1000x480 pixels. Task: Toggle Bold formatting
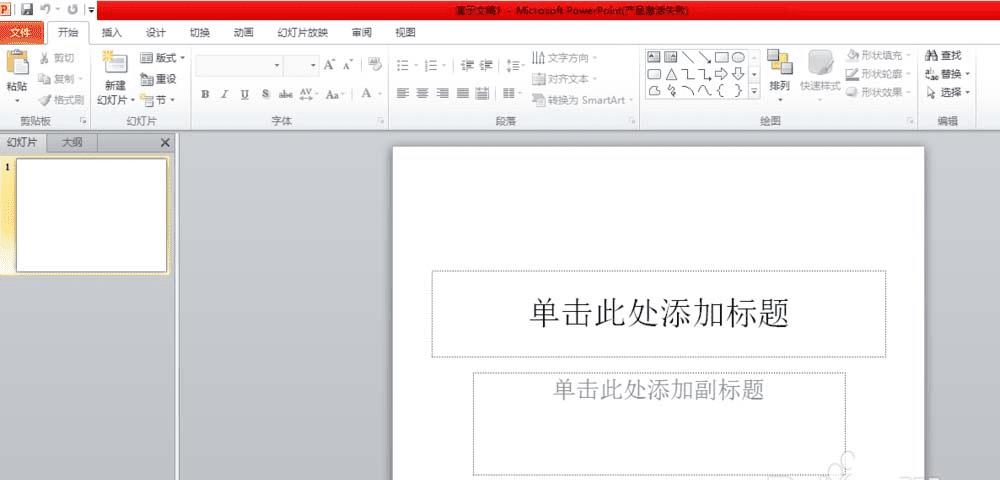[x=205, y=94]
